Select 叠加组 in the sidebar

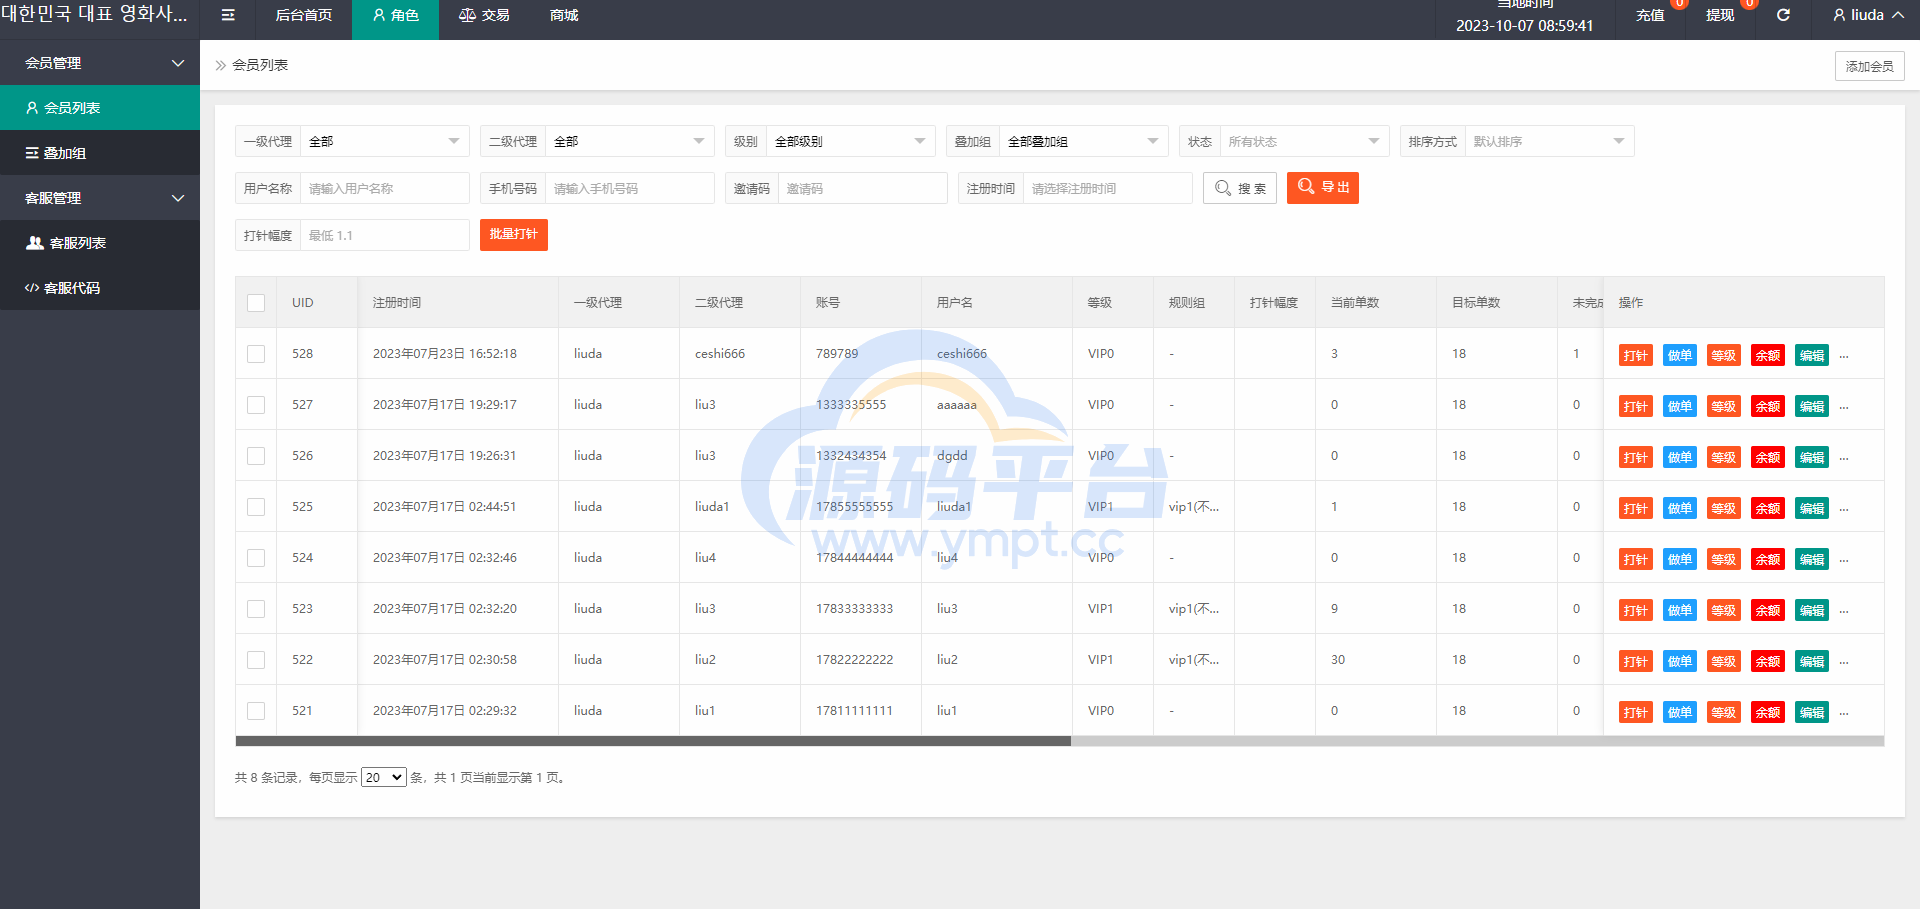pyautogui.click(x=100, y=153)
